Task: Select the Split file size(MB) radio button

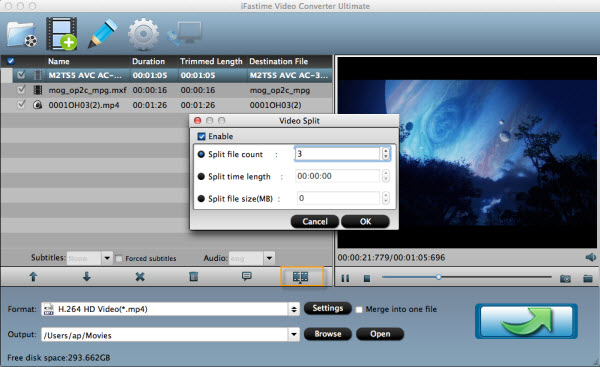Action: [201, 199]
